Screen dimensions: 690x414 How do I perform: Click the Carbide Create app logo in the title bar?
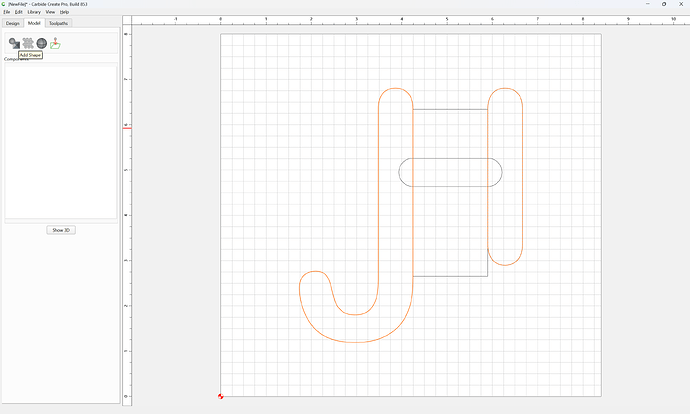pyautogui.click(x=4, y=4)
